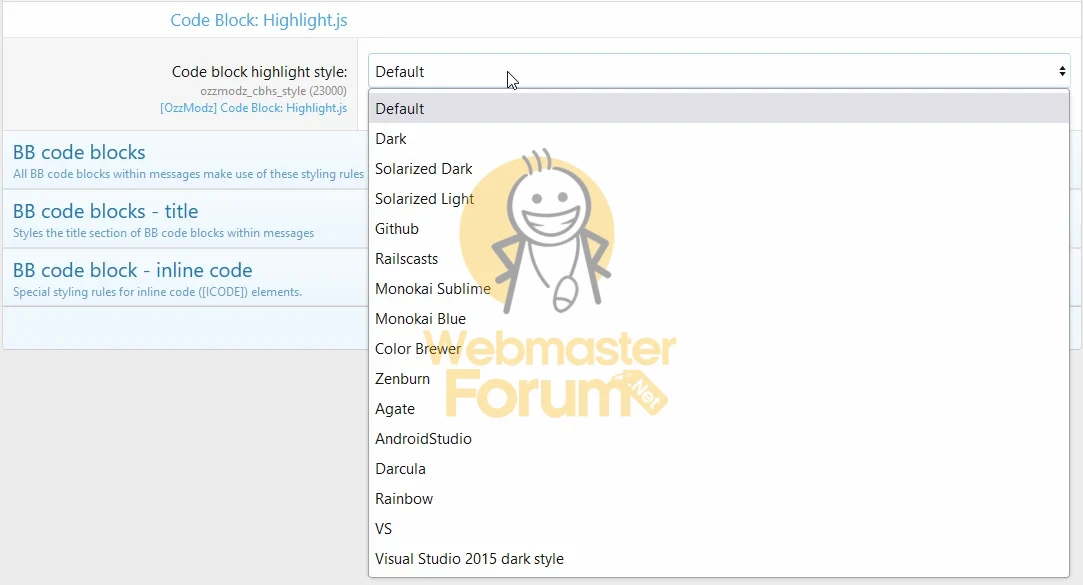Choose Agate from the style list
This screenshot has height=585, width=1083.
(719, 409)
